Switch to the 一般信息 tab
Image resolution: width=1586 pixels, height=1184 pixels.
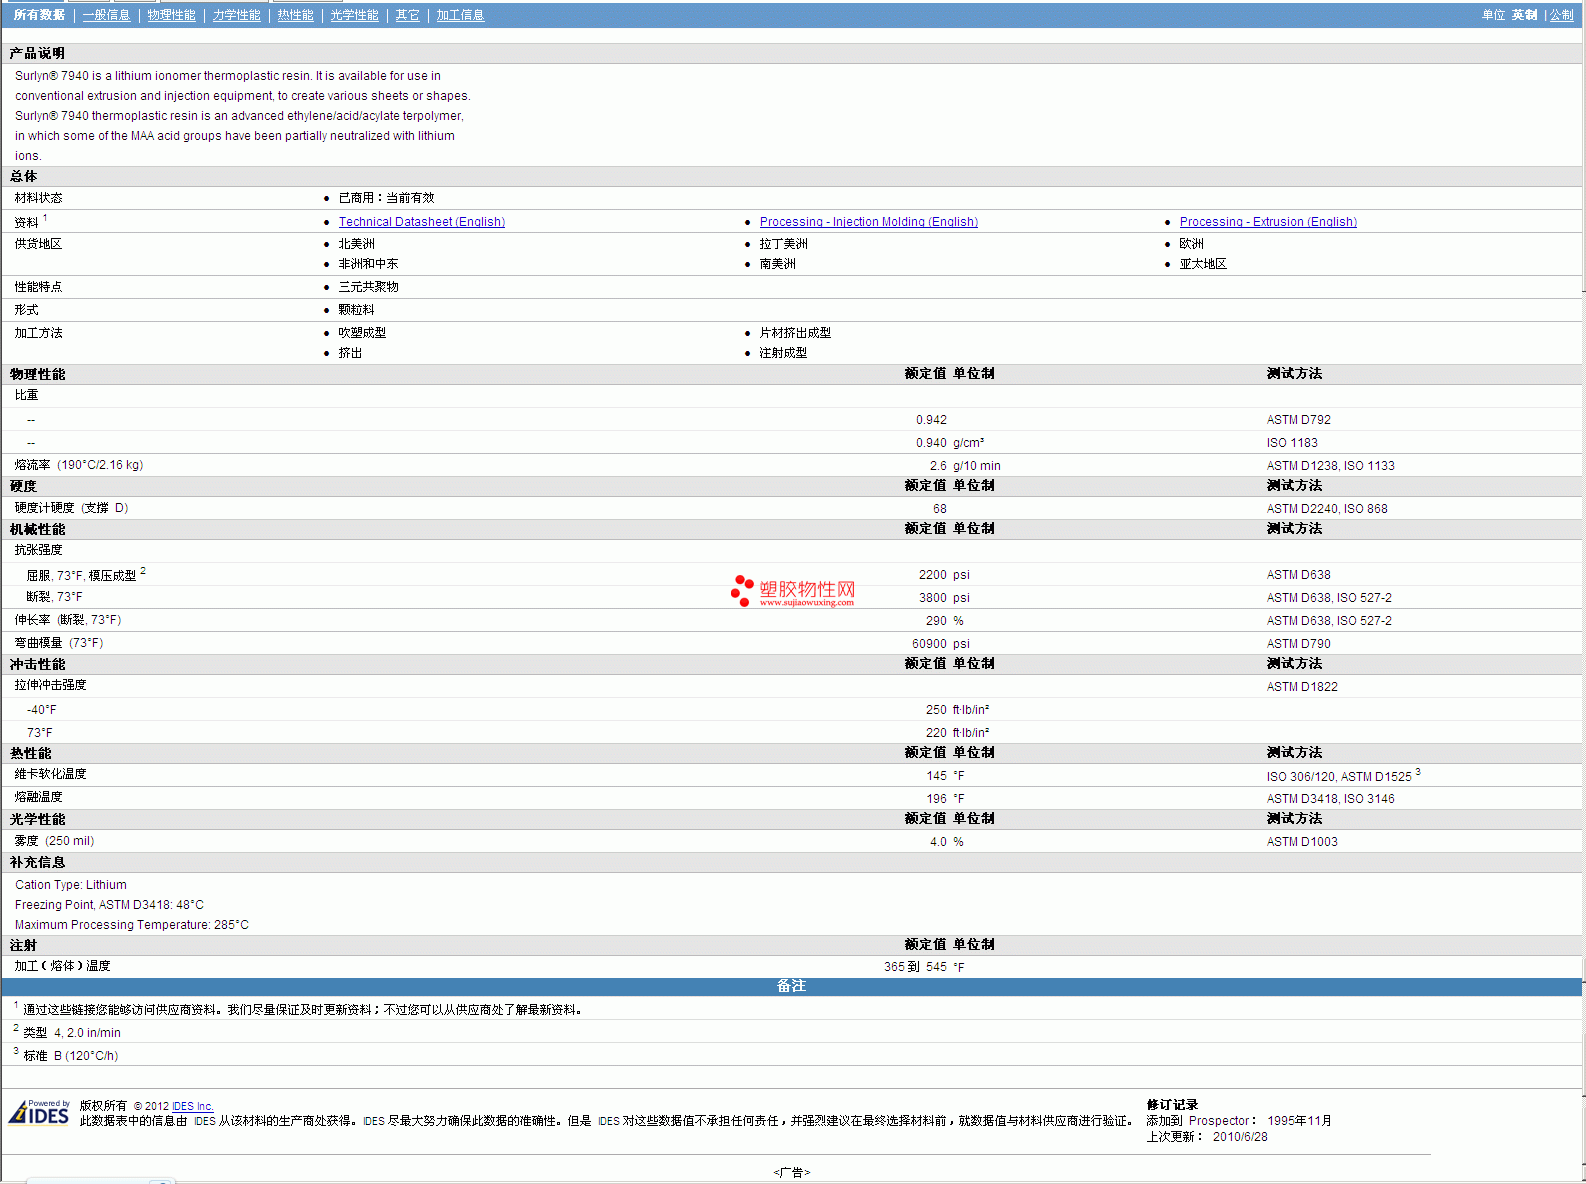click(x=106, y=15)
